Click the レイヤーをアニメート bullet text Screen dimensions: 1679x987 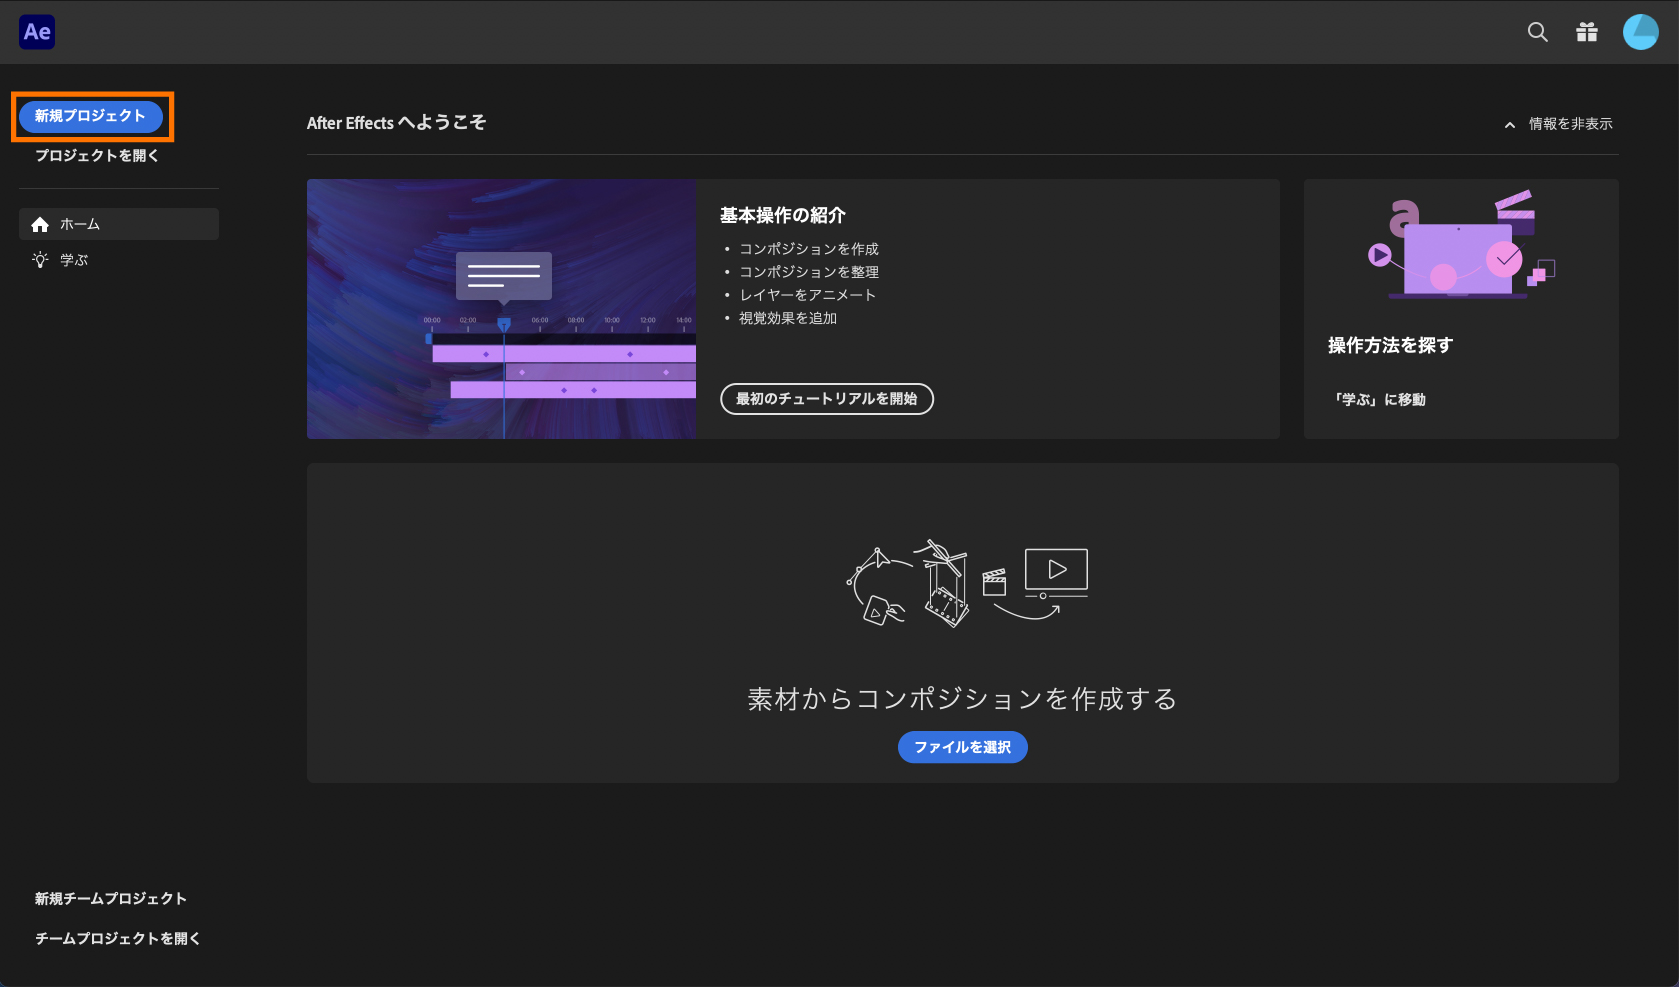(808, 295)
